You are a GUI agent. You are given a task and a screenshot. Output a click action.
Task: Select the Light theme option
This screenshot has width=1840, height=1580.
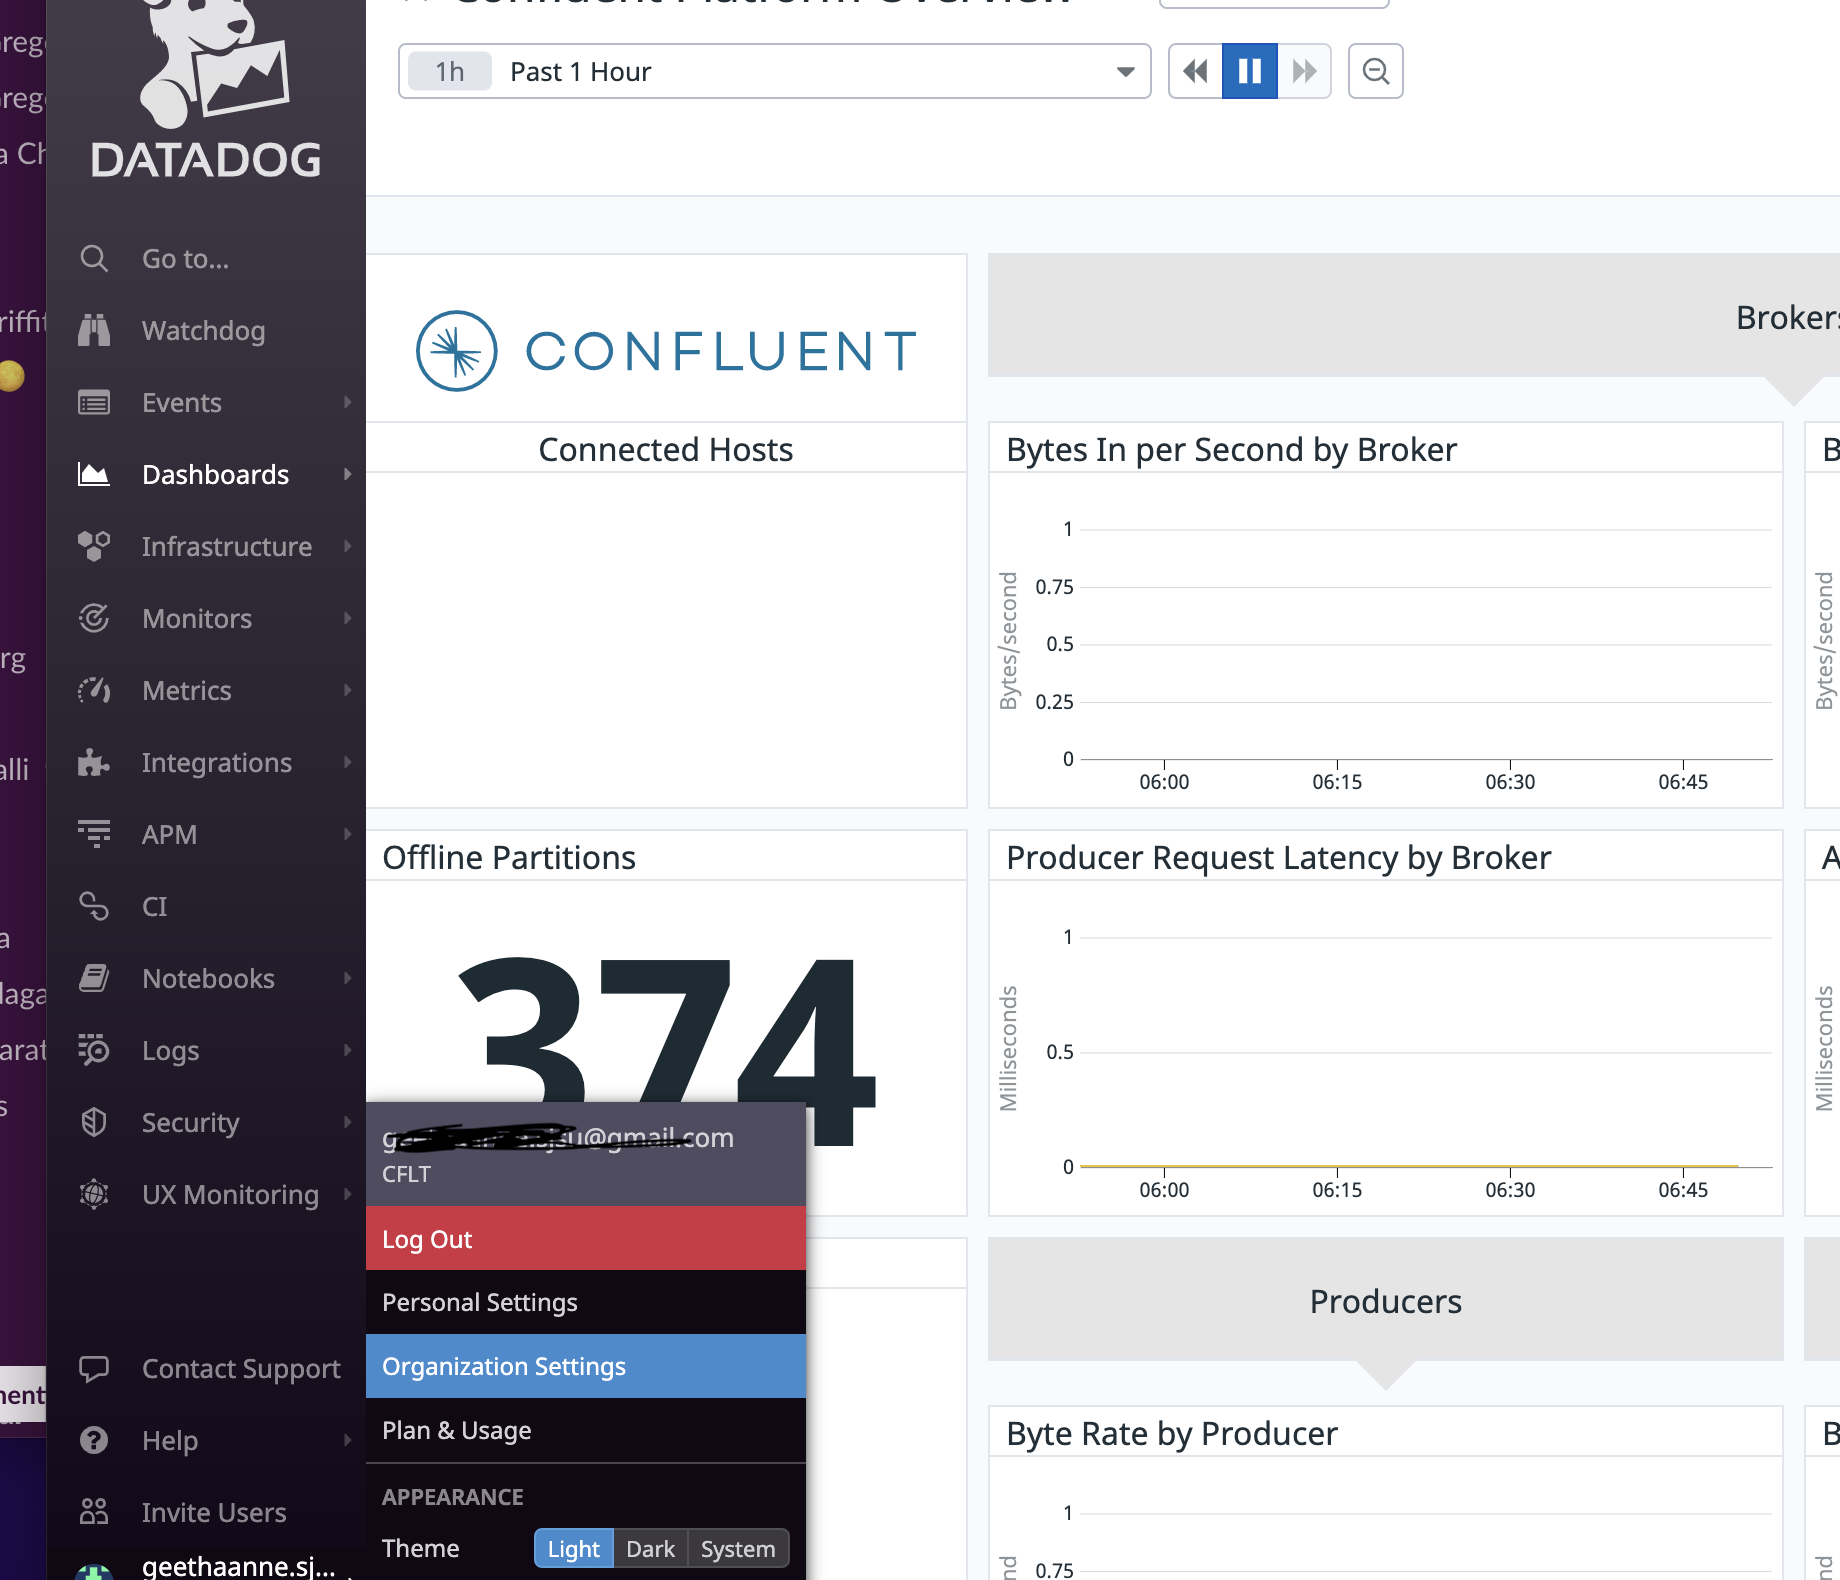573,1549
